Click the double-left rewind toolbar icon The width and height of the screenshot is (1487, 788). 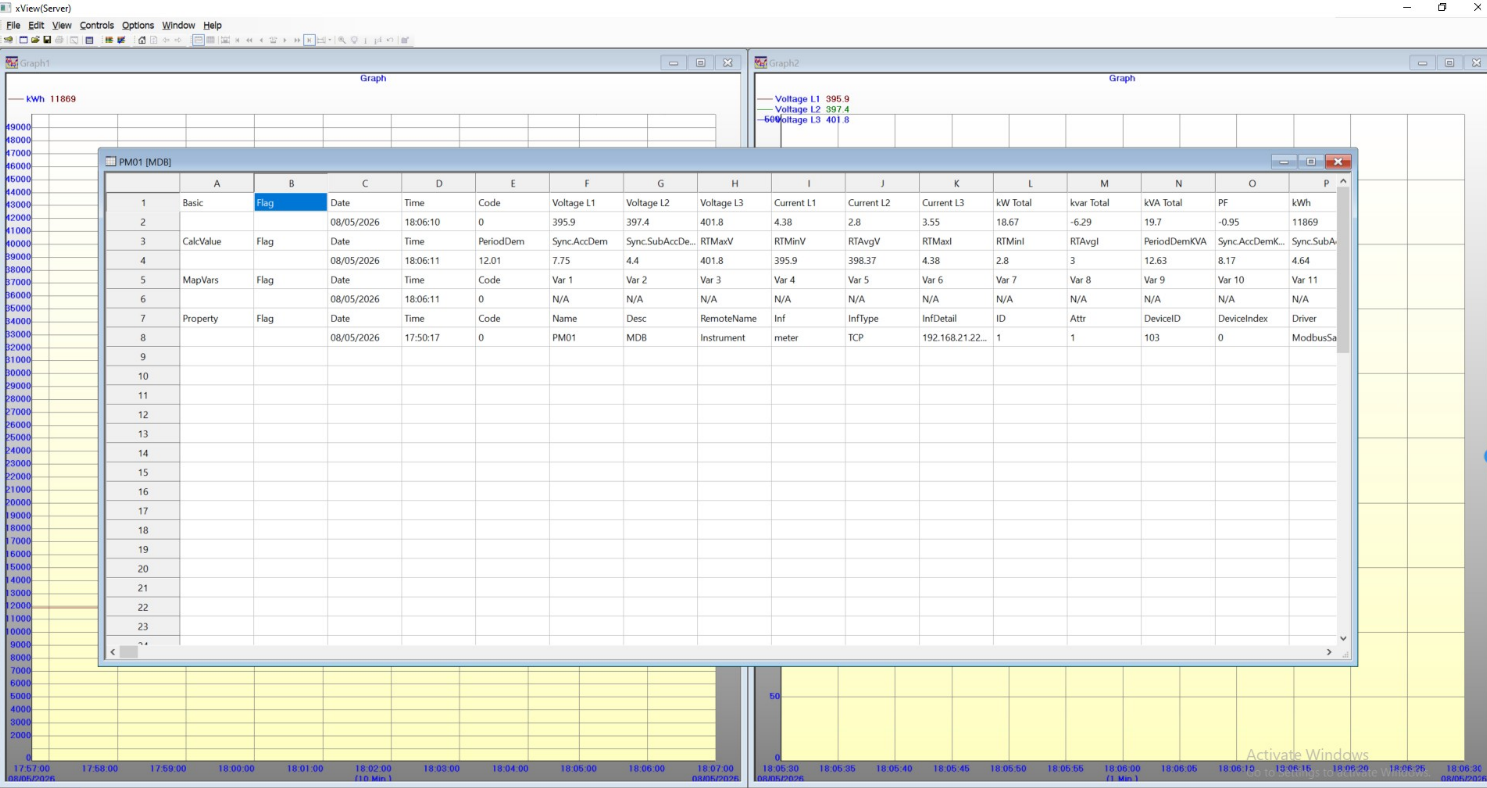(249, 40)
